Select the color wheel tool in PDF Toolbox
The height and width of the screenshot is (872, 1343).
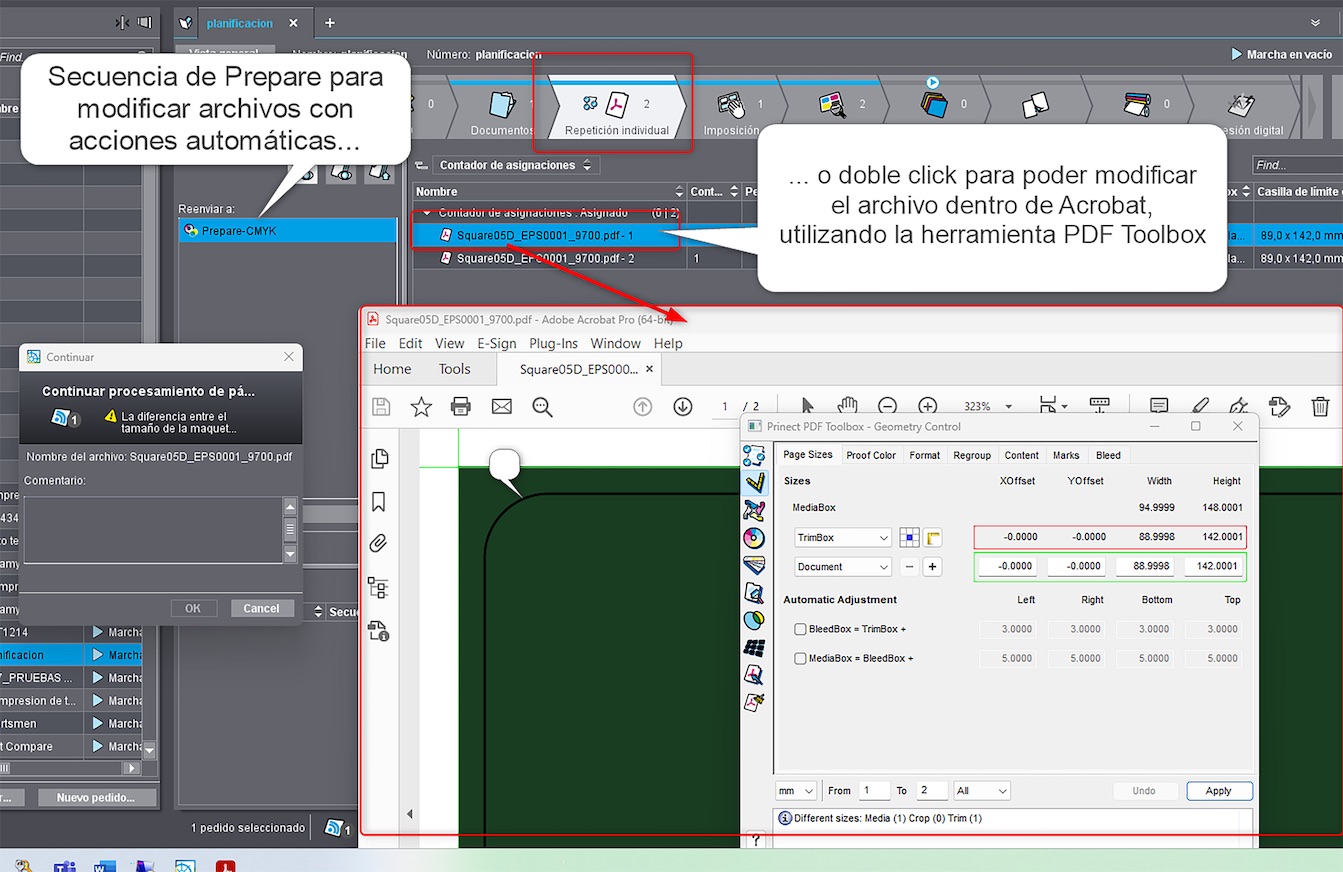(x=755, y=538)
